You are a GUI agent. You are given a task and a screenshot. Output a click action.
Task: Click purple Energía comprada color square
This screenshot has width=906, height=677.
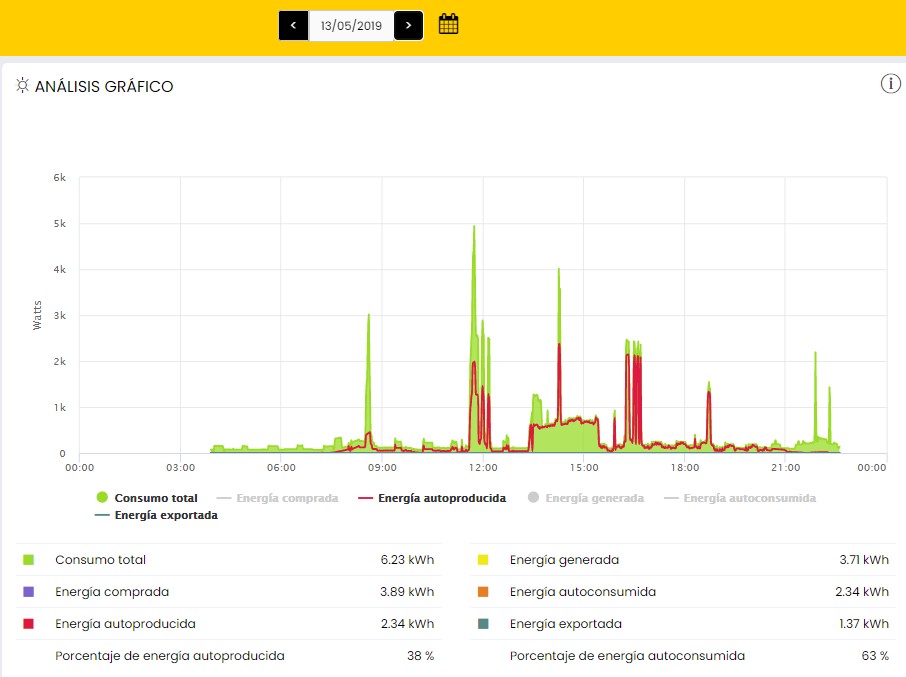click(29, 592)
